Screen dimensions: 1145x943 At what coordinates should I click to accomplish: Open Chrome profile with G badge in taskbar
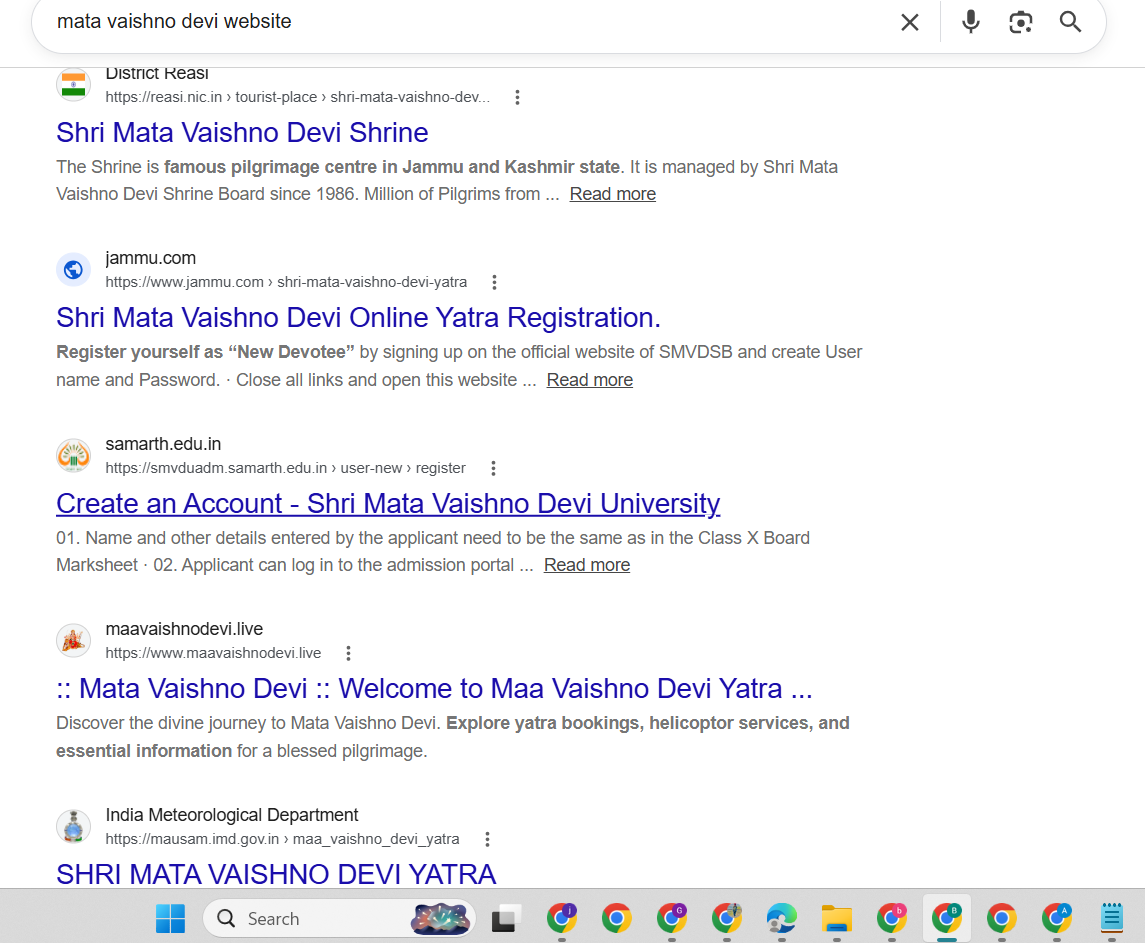[x=672, y=918]
